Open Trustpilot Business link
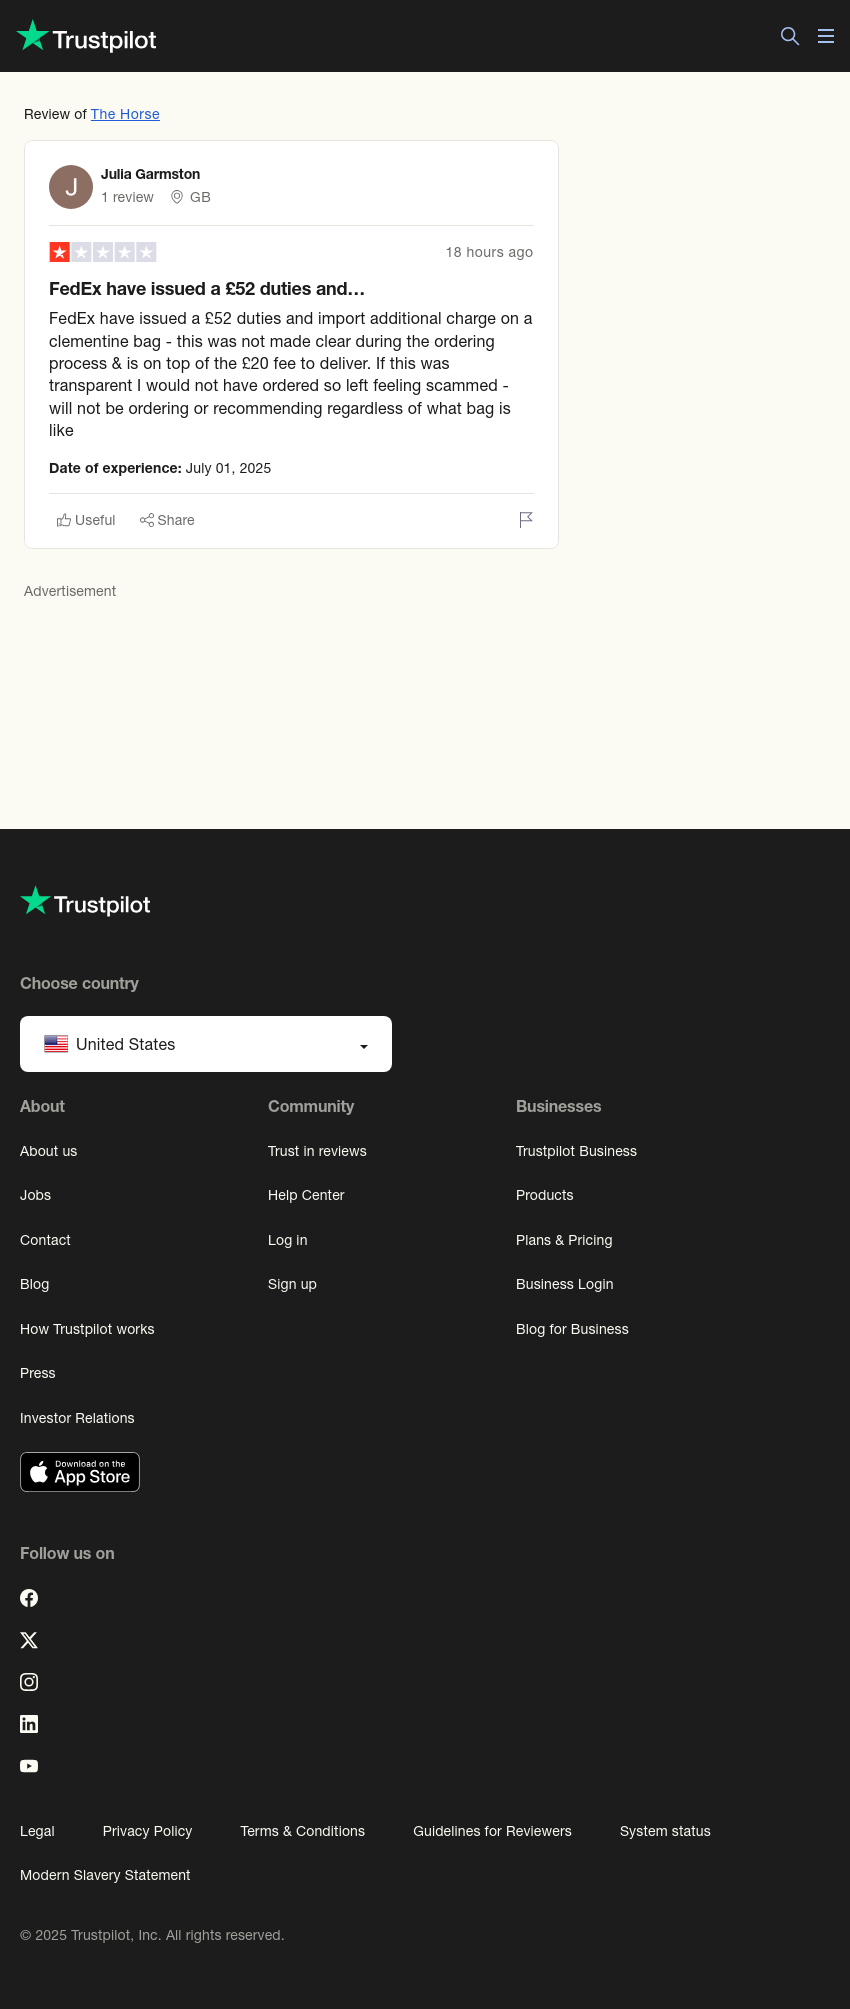850x2009 pixels. point(576,1151)
